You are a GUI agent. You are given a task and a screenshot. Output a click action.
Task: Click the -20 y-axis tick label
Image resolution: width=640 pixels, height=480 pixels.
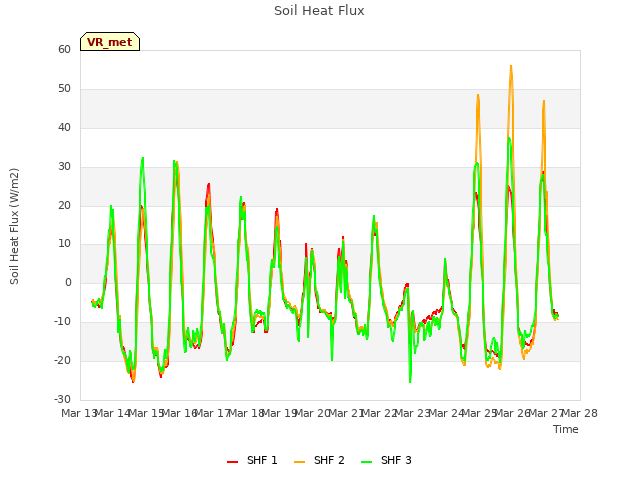click(63, 360)
